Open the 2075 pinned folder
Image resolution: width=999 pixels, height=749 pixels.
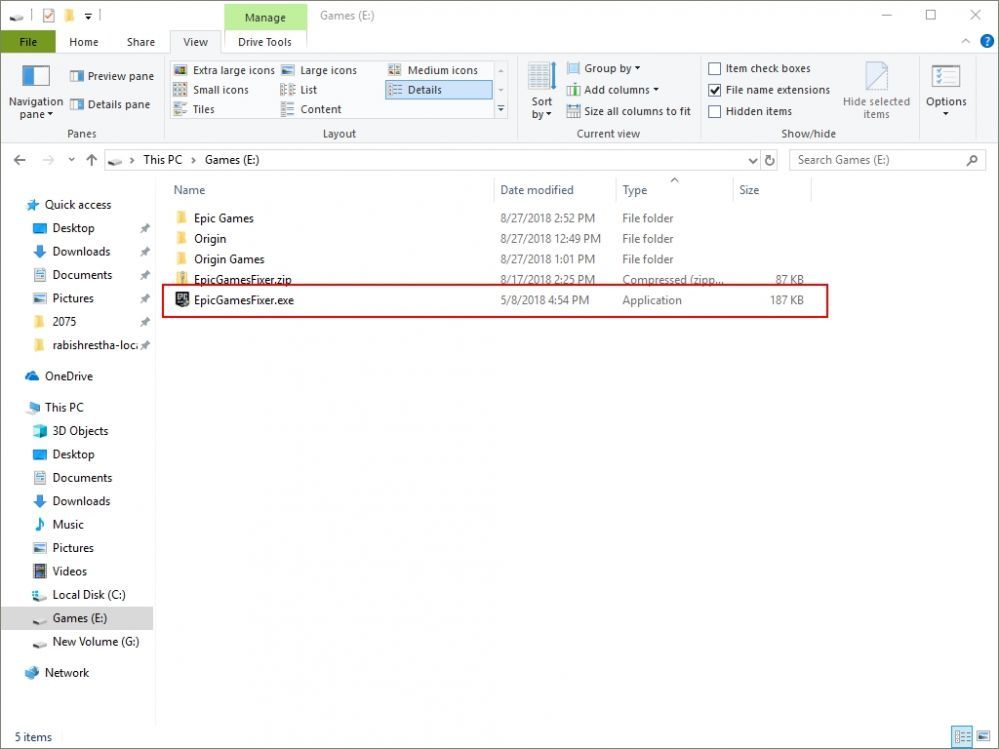coord(64,322)
